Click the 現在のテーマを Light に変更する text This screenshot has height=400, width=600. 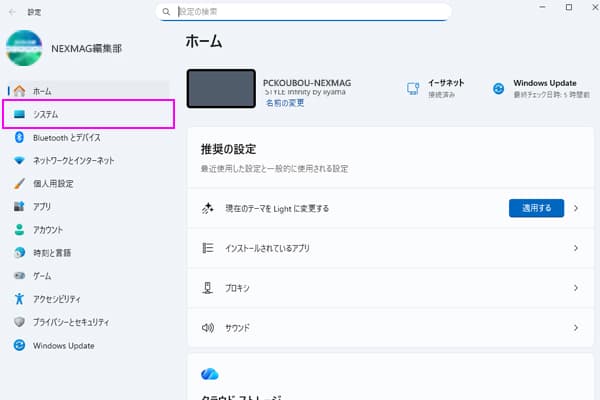point(277,208)
